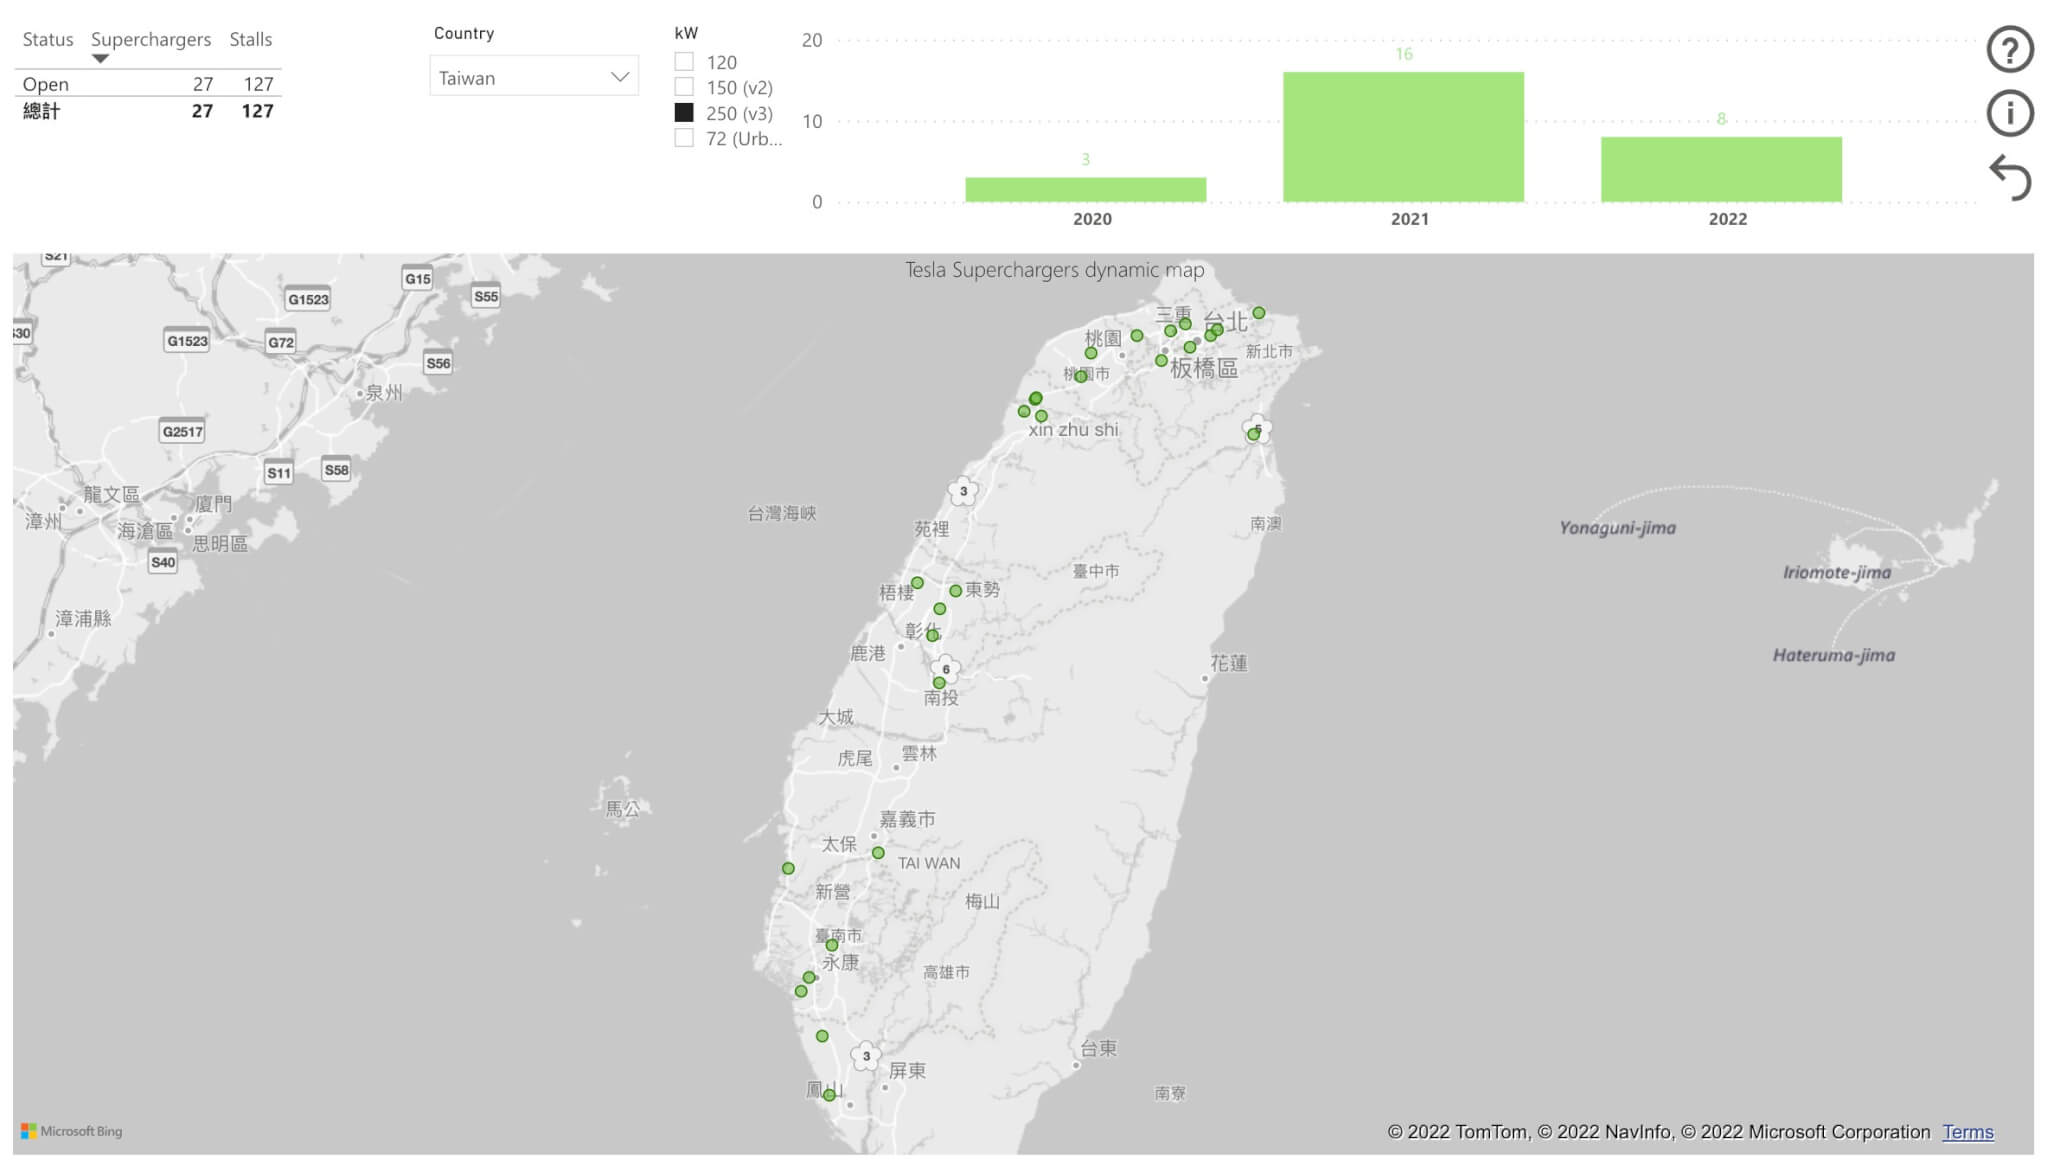Click the kW slicer header
This screenshot has height=1160, width=2048.
tap(686, 33)
